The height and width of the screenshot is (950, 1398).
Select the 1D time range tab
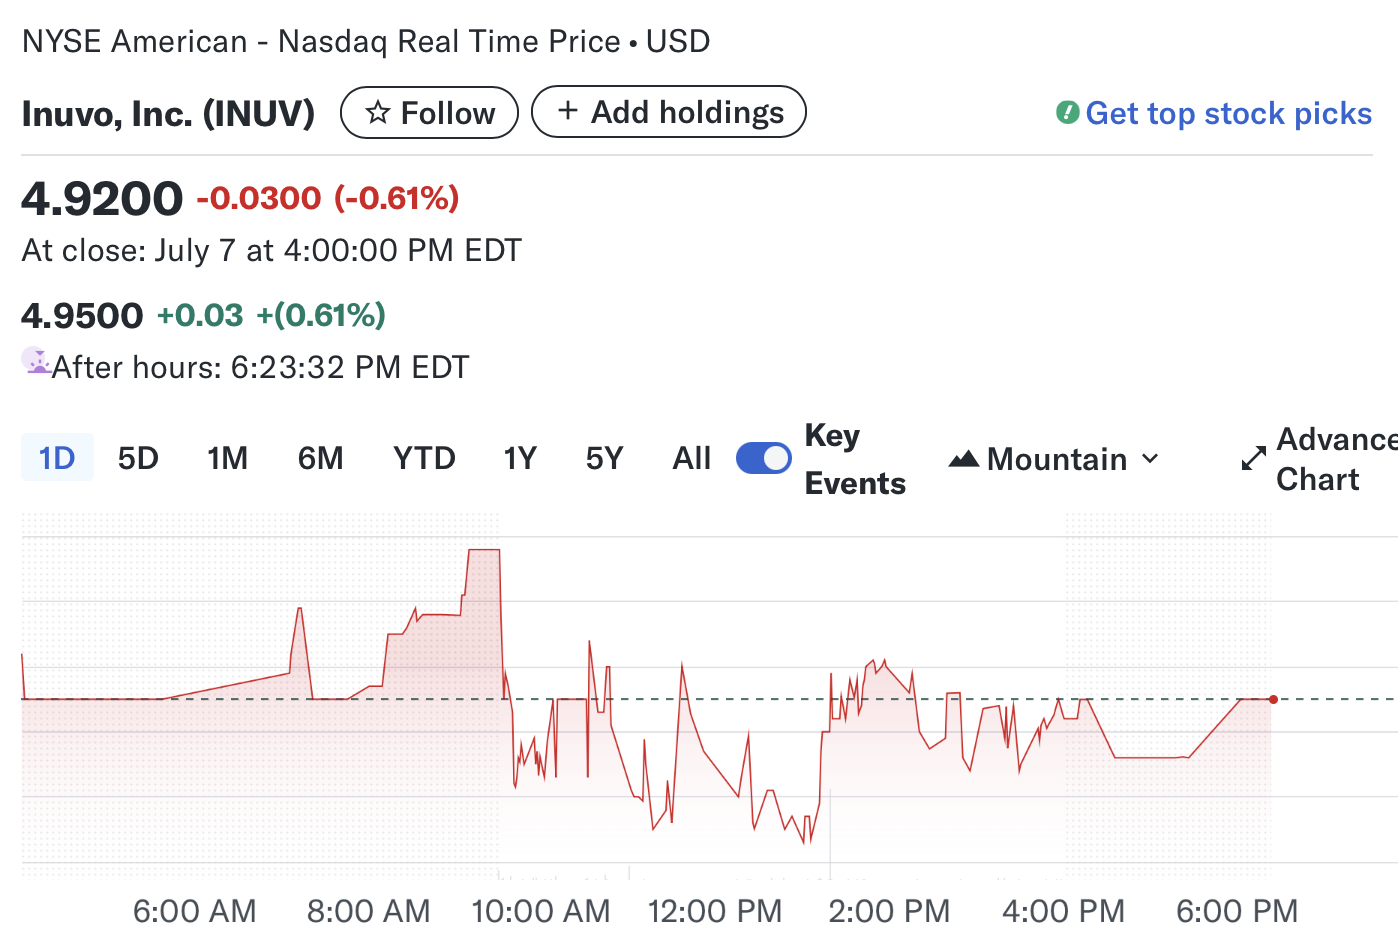[57, 458]
